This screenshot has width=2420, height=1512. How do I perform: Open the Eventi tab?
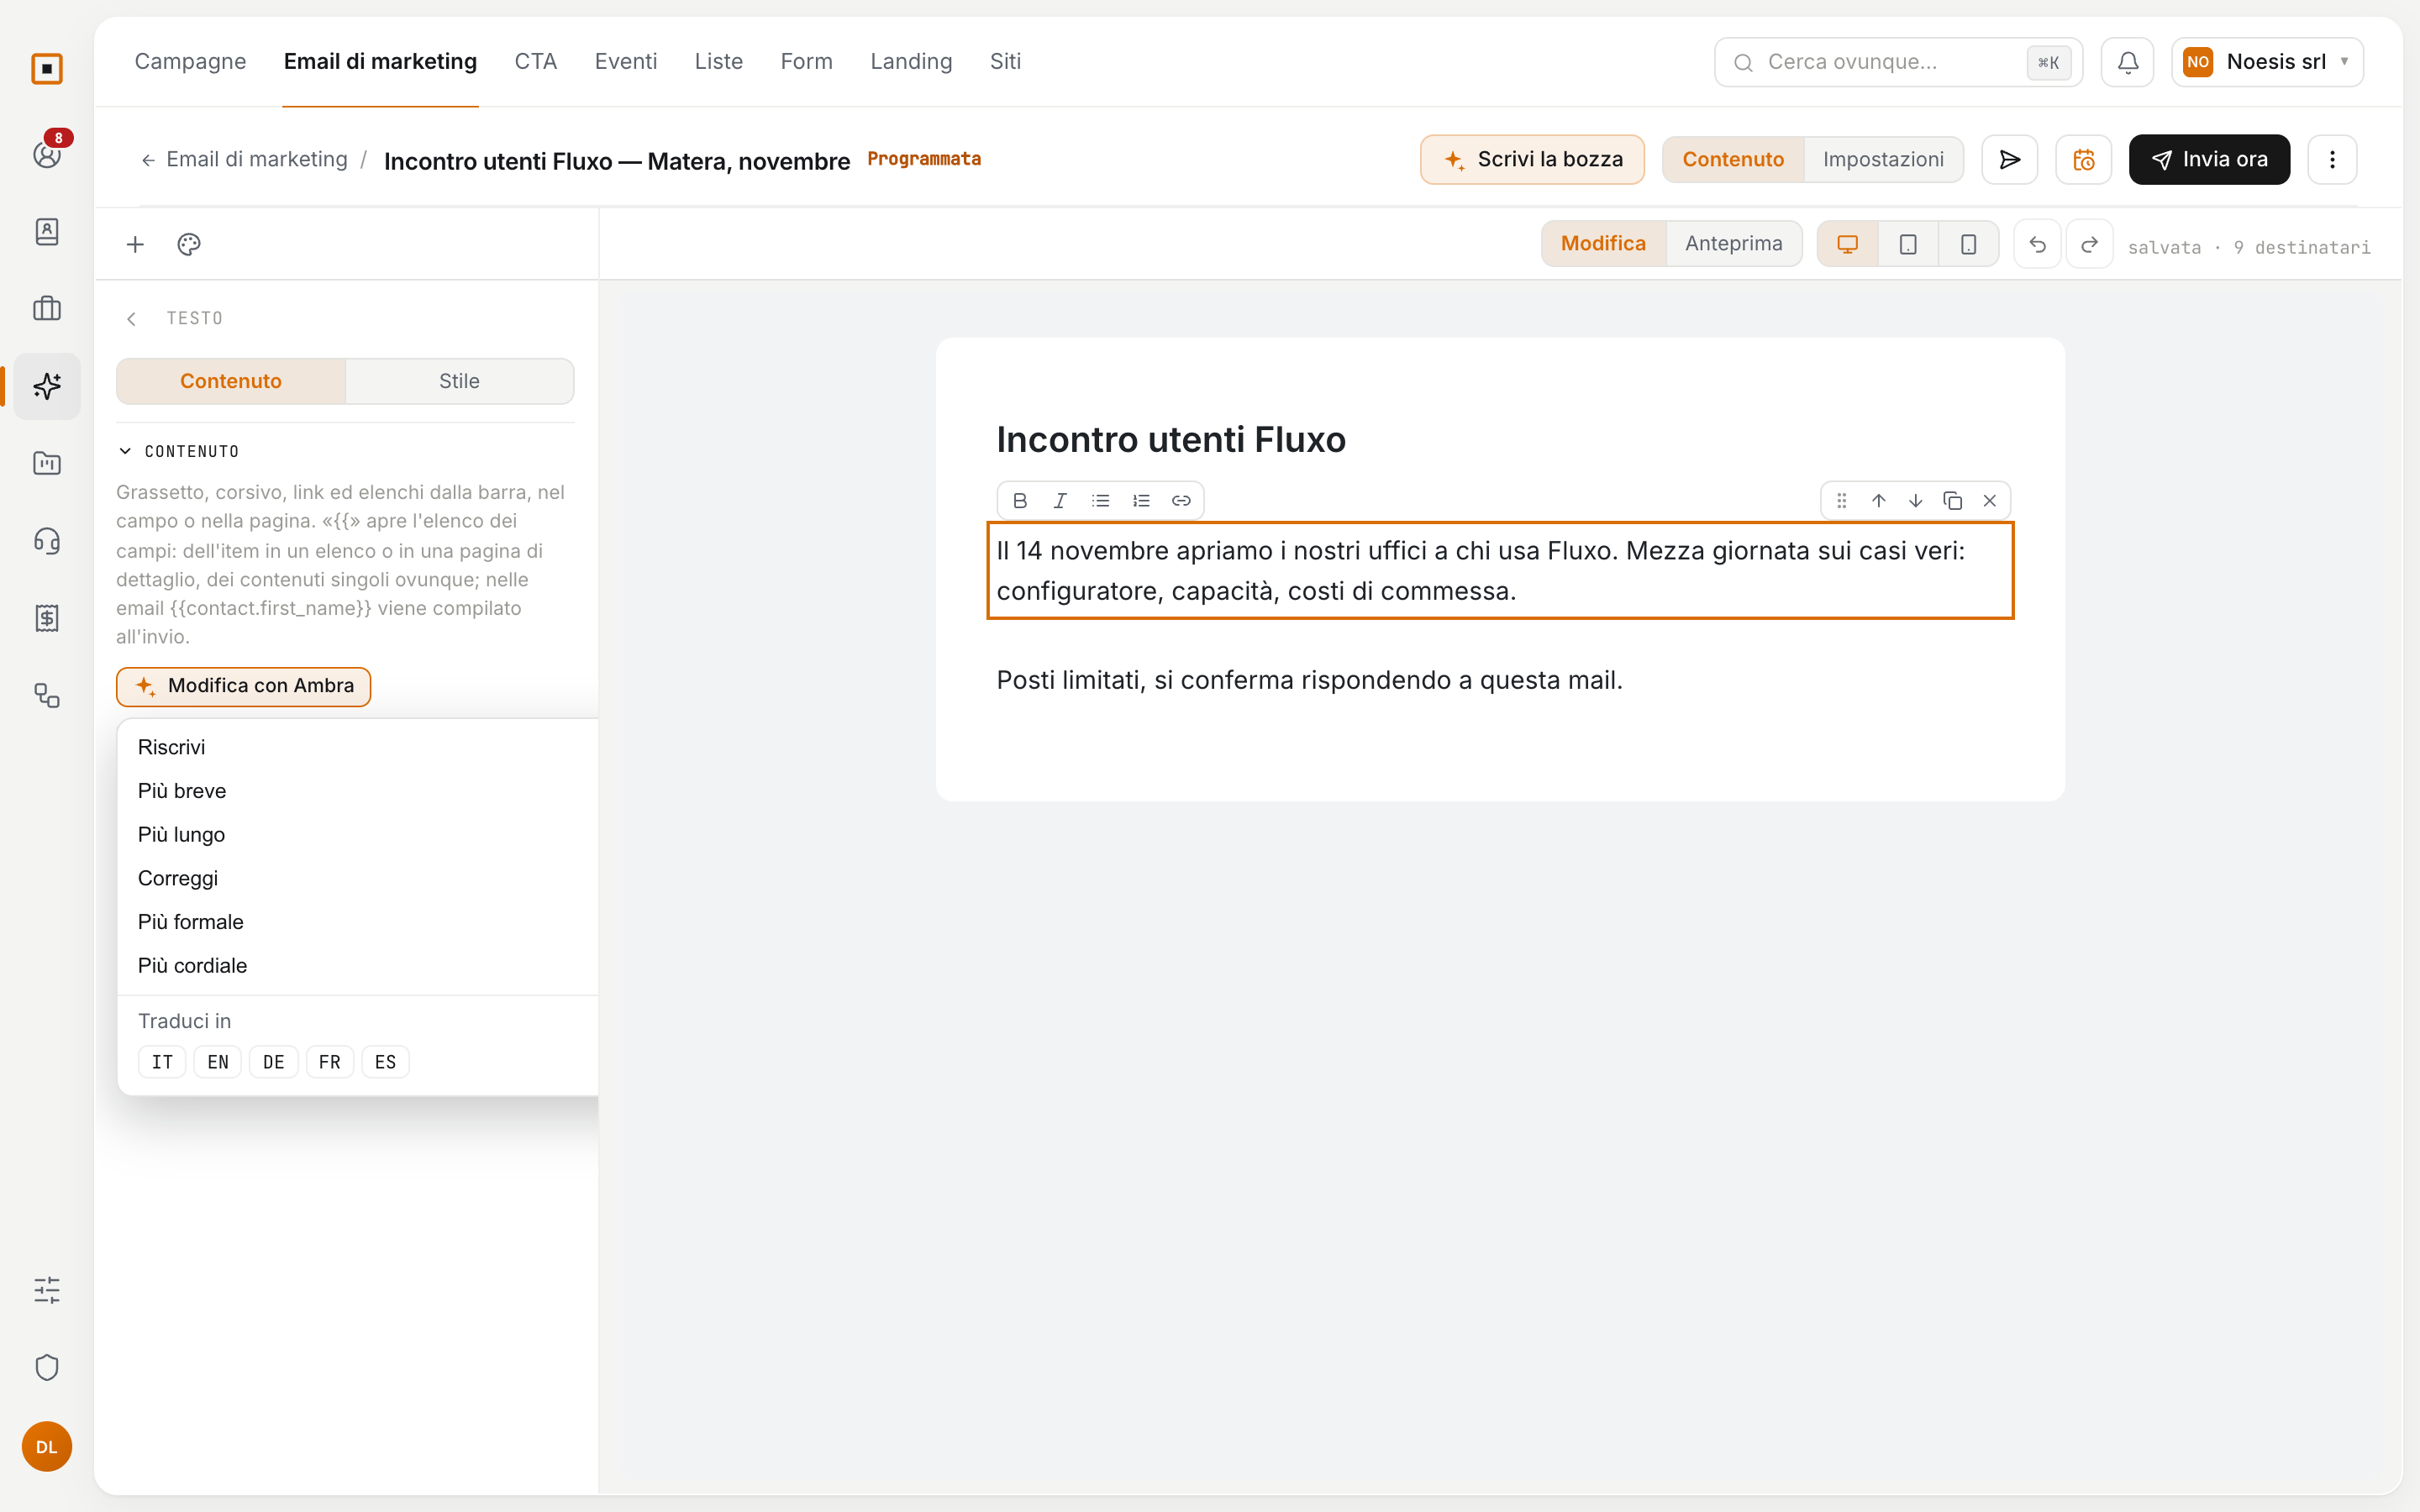pos(626,62)
